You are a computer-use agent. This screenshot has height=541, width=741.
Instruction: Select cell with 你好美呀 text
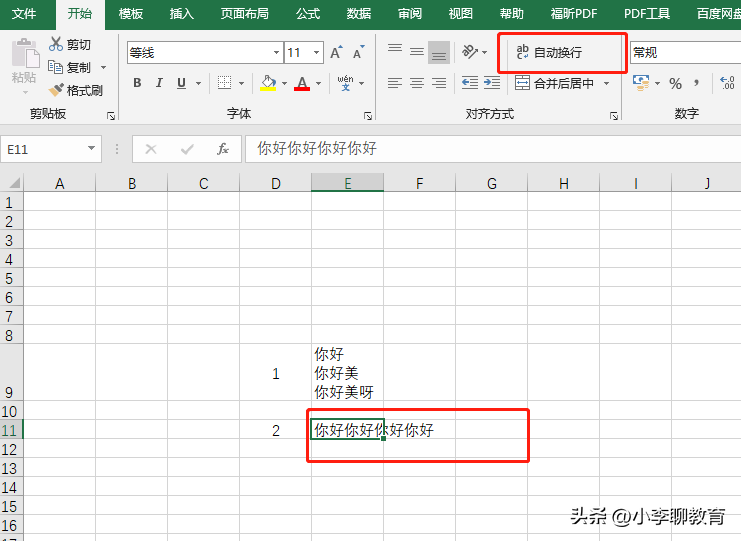pyautogui.click(x=347, y=372)
